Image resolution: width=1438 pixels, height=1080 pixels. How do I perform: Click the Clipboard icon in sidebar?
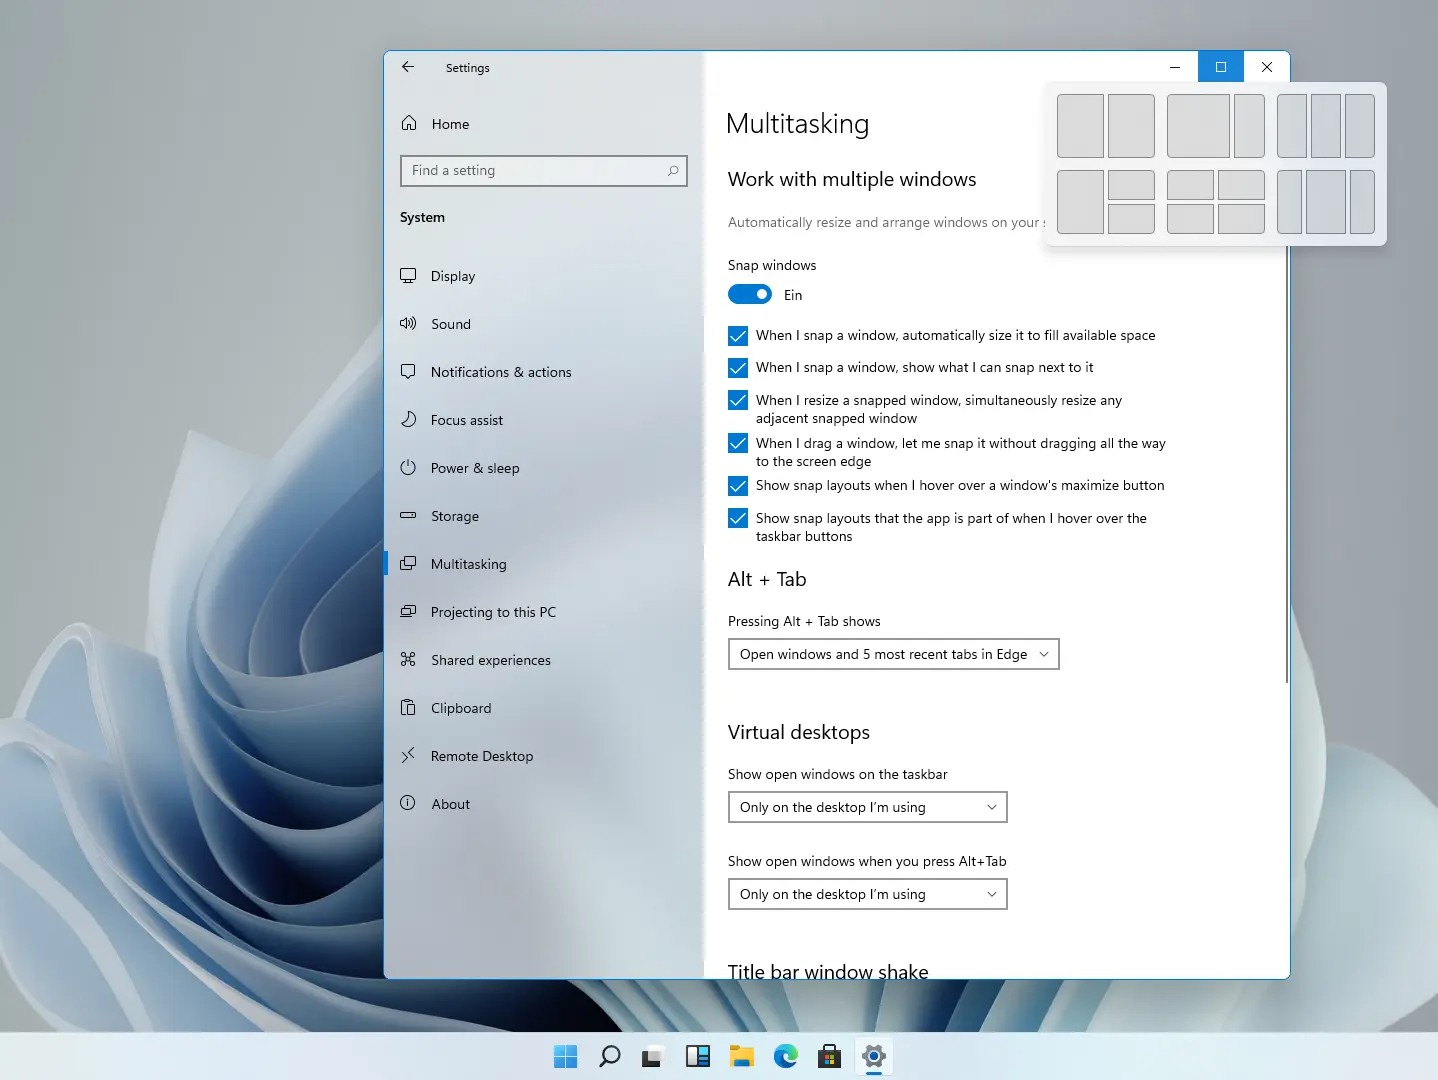tap(408, 708)
